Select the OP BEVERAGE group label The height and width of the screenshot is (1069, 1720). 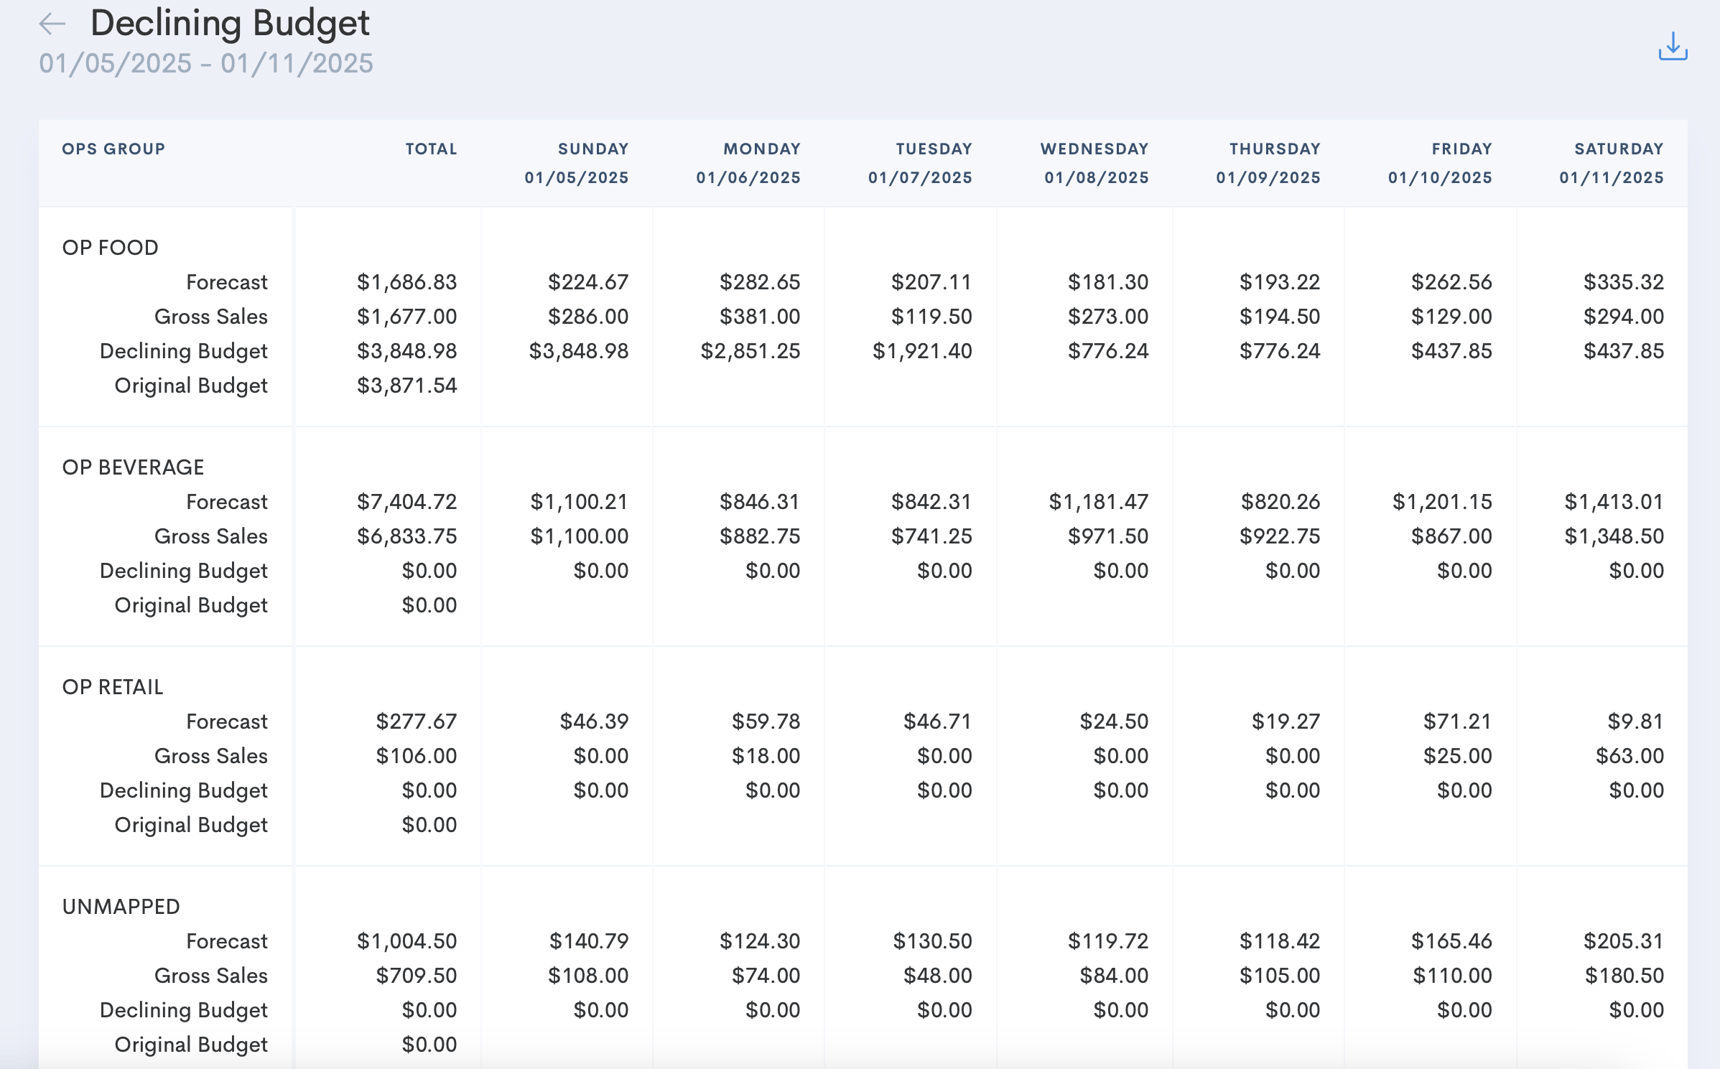(x=132, y=466)
